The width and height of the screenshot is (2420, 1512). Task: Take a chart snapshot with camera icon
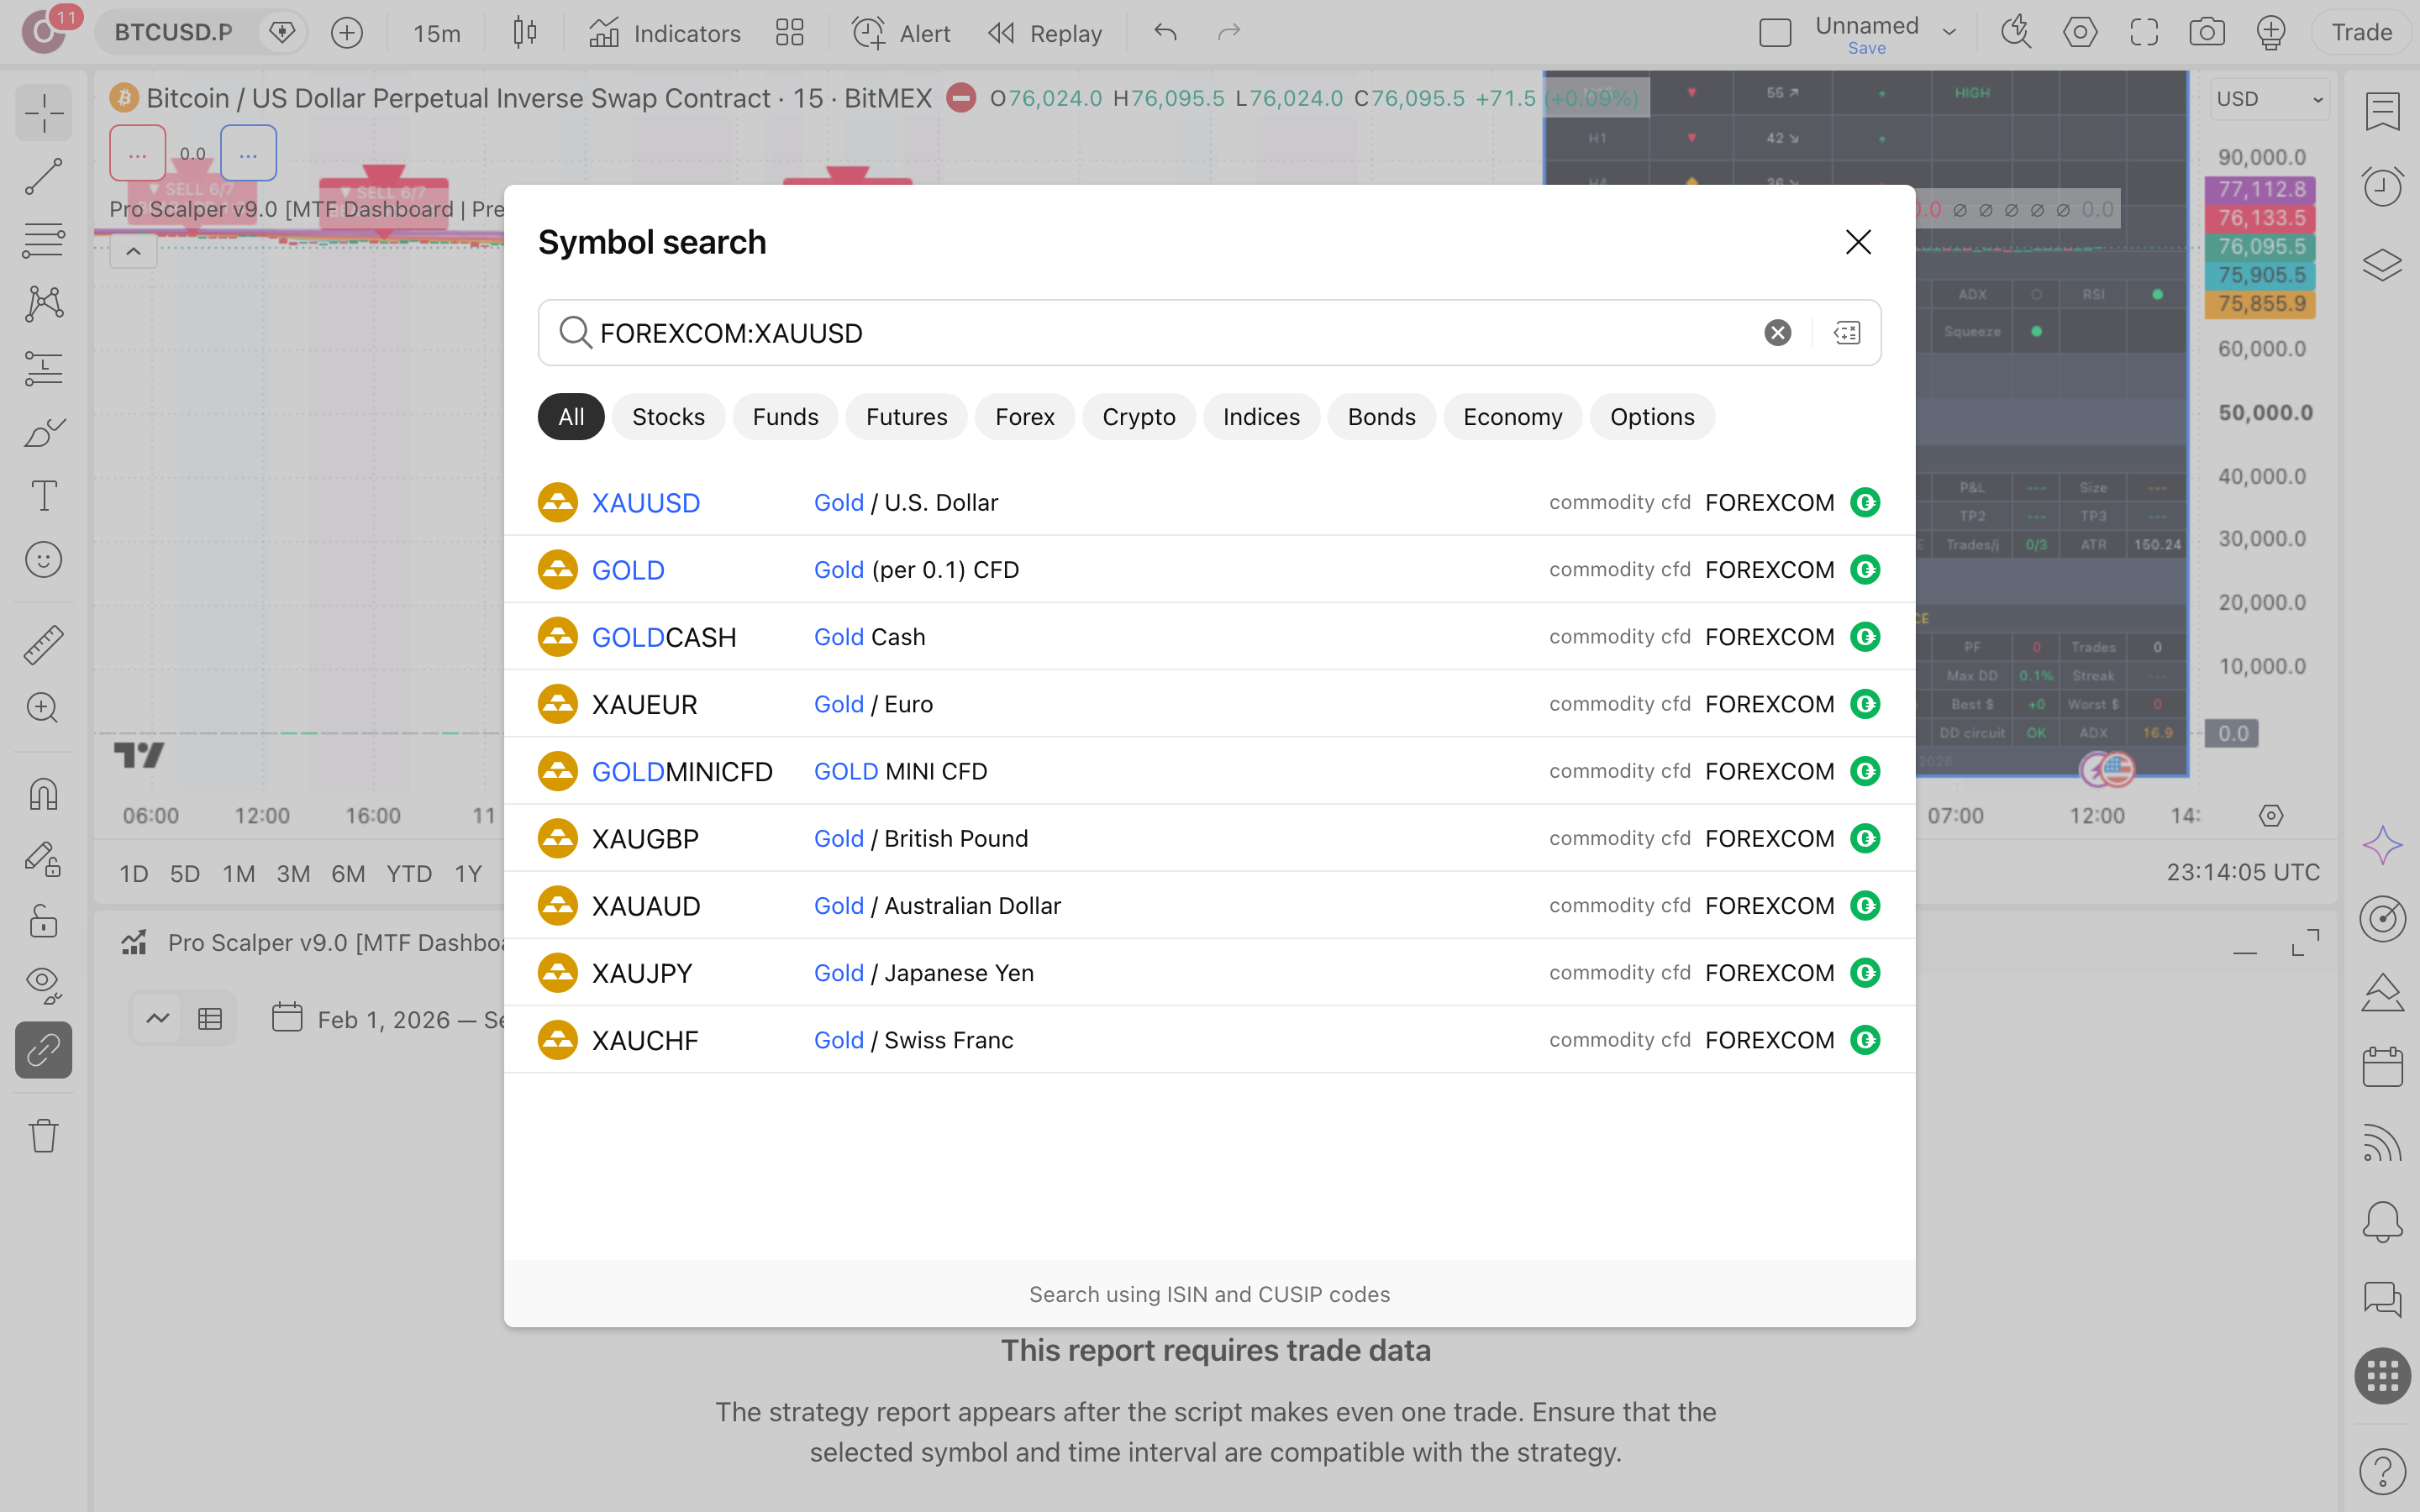click(x=2206, y=33)
